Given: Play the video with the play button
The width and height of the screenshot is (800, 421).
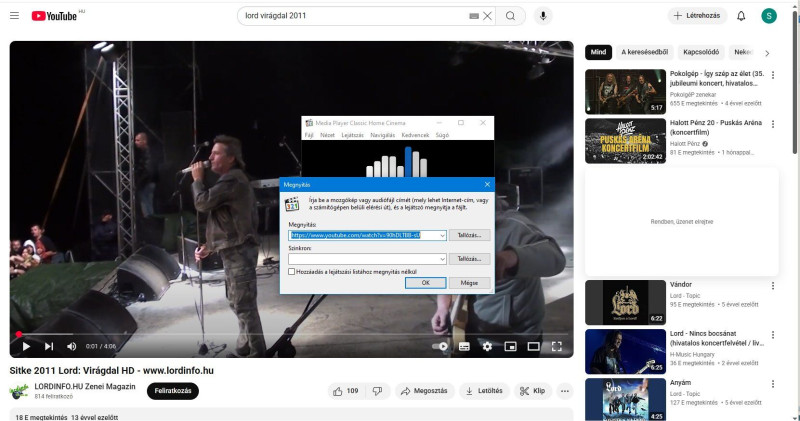Looking at the screenshot, I should point(26,346).
